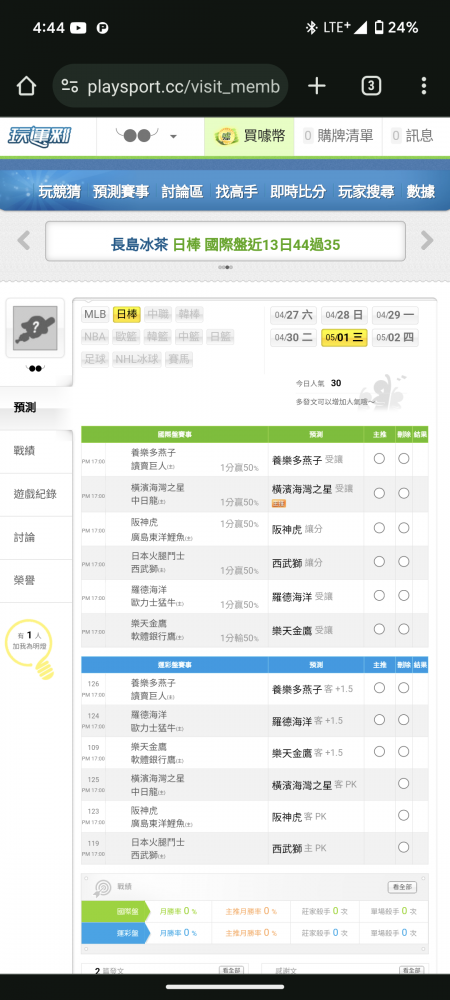The height and width of the screenshot is (1000, 450).
Task: Open the 戰績 sidebar tab
Action: pyautogui.click(x=36, y=451)
